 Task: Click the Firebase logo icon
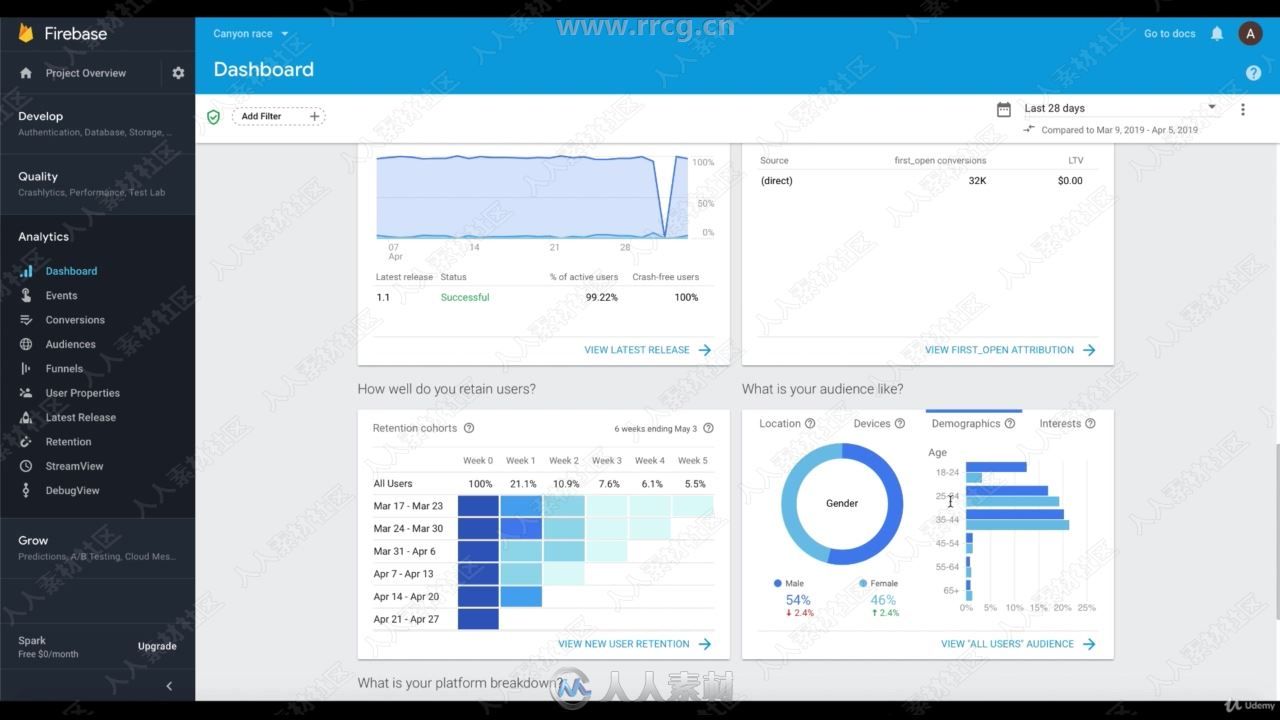(x=26, y=33)
